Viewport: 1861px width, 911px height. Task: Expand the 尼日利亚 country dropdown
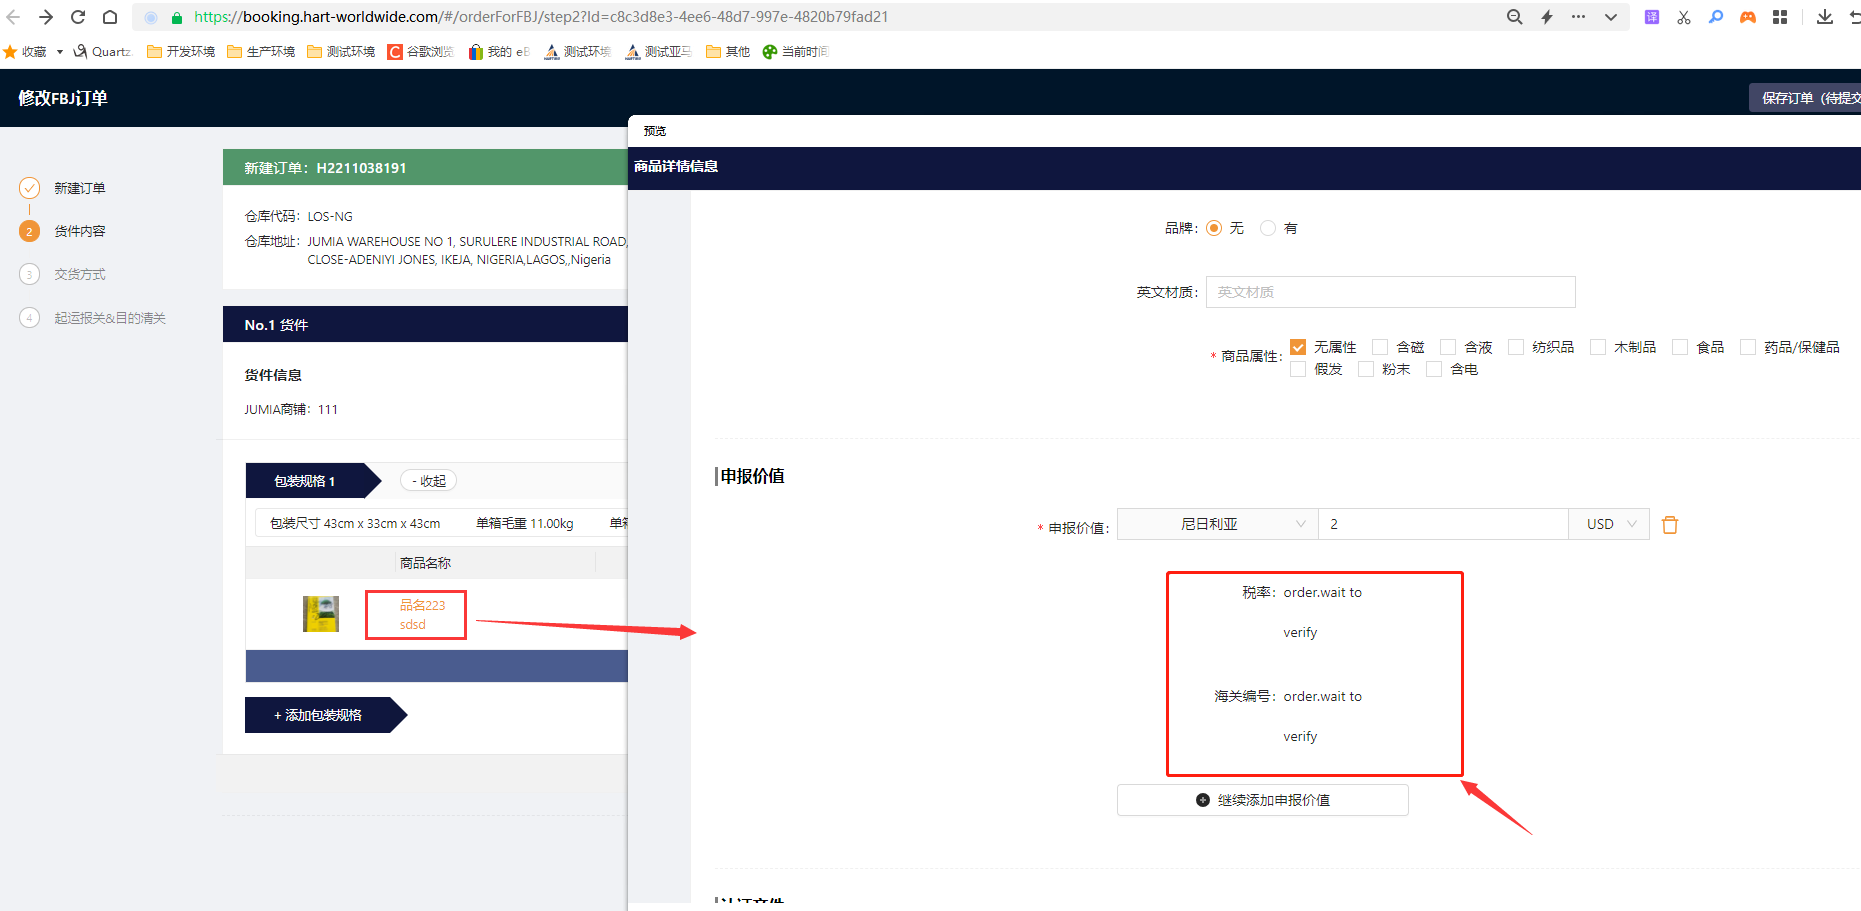(1217, 524)
